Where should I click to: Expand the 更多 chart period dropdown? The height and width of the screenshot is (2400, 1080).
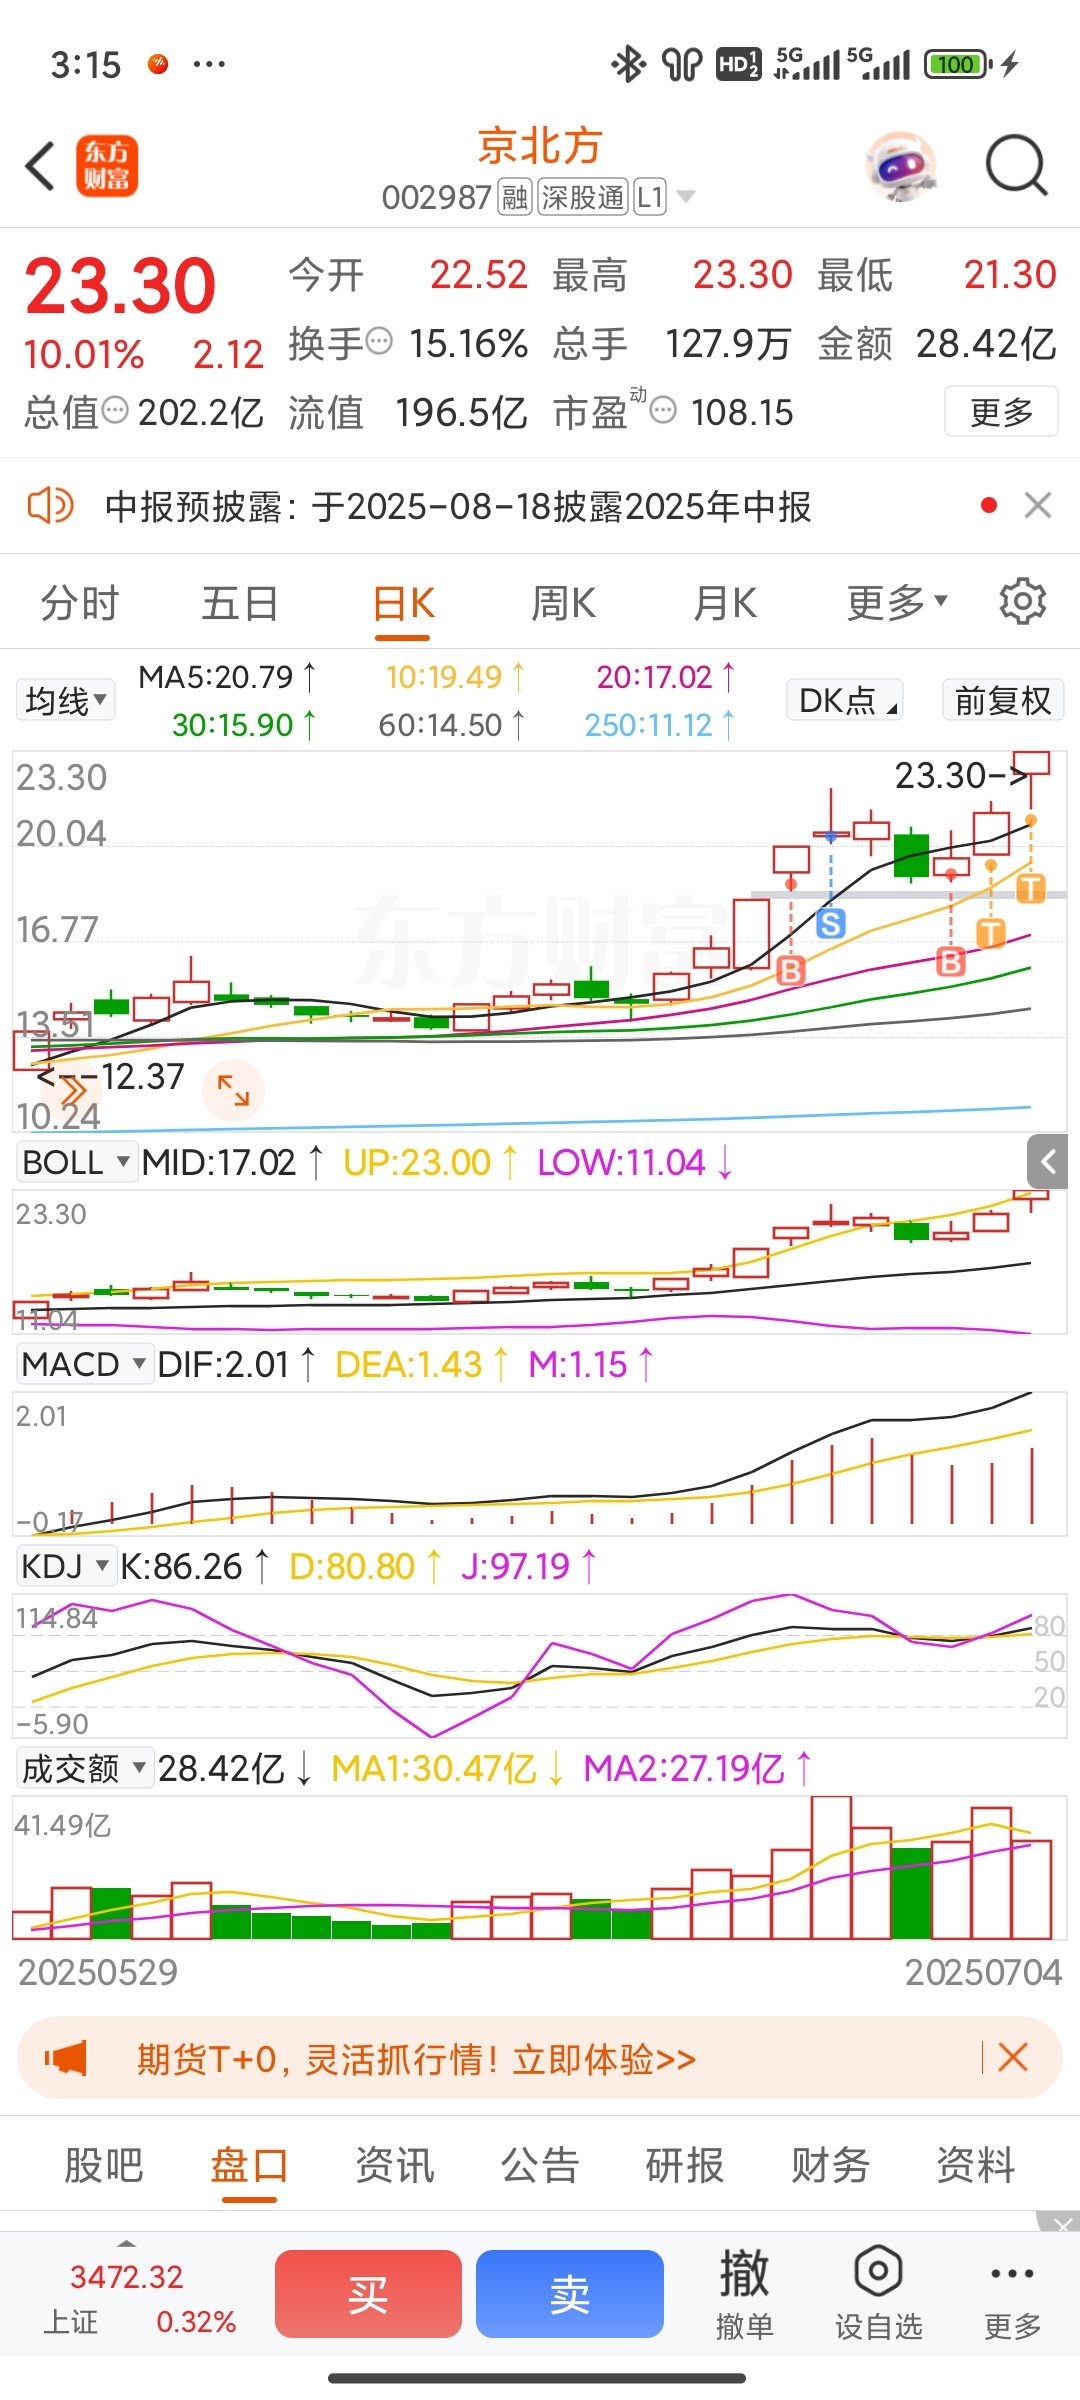pos(897,603)
